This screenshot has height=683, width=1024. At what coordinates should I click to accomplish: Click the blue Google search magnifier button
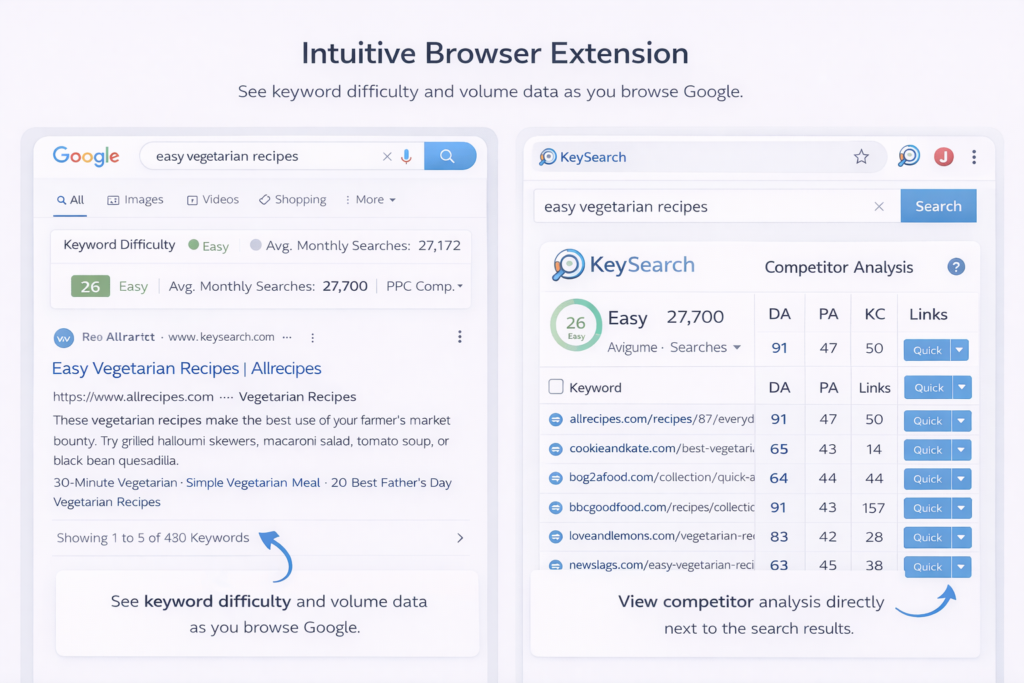pyautogui.click(x=449, y=156)
